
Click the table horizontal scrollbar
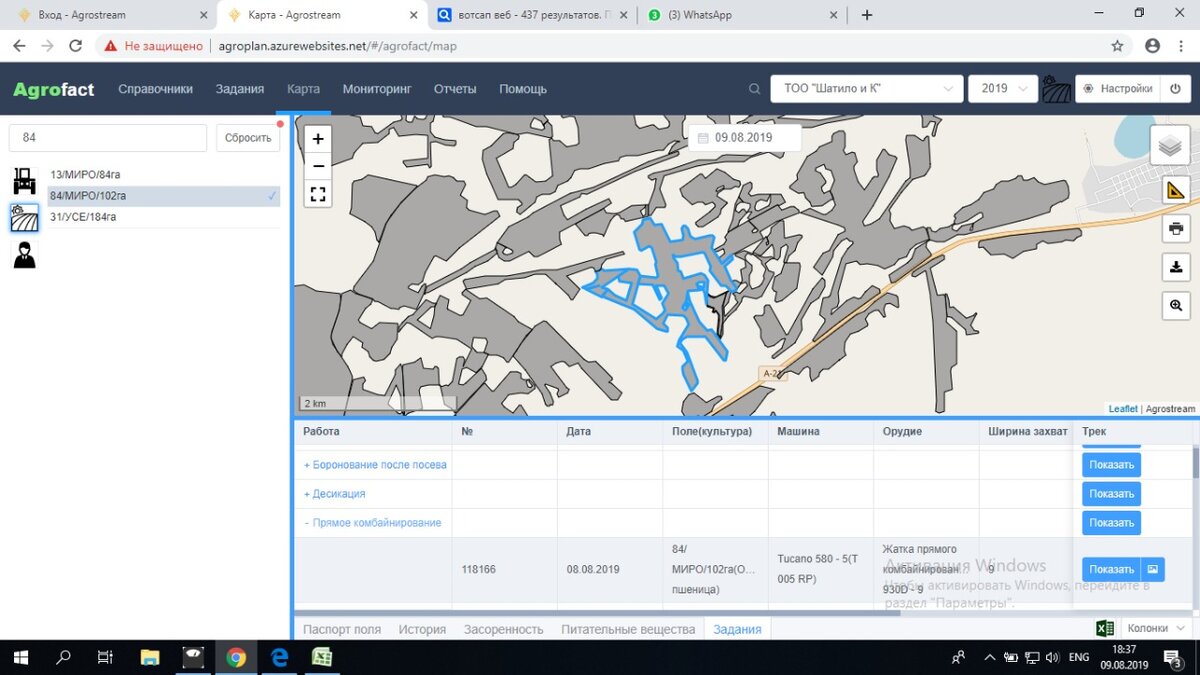tap(598, 613)
